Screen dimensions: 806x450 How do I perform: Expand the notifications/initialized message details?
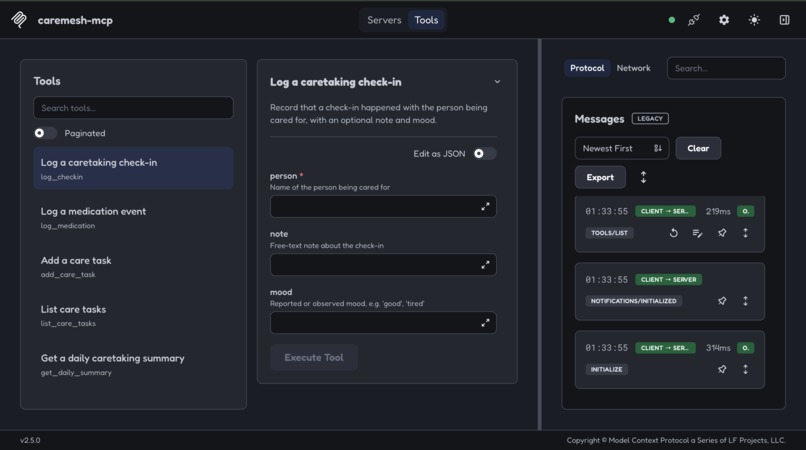click(745, 301)
